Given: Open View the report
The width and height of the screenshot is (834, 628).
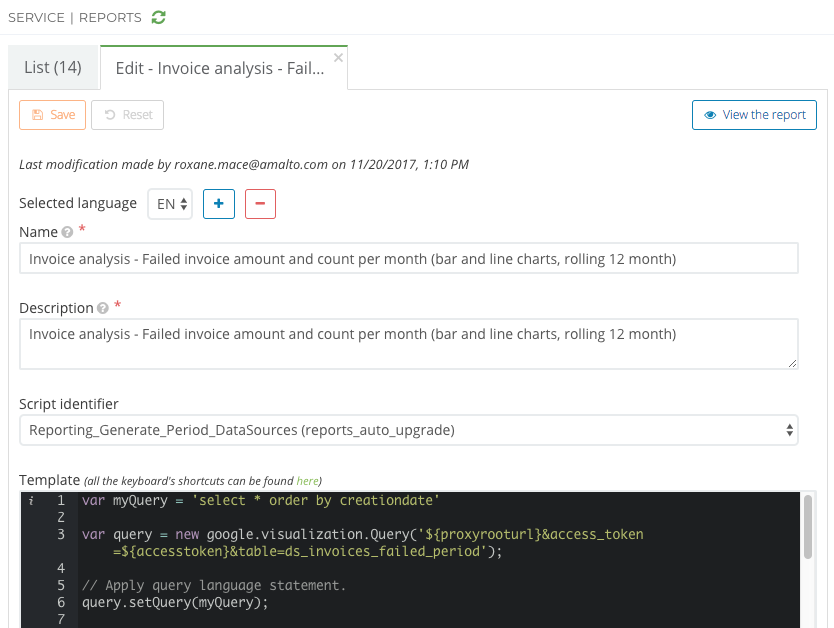Looking at the screenshot, I should 754,115.
